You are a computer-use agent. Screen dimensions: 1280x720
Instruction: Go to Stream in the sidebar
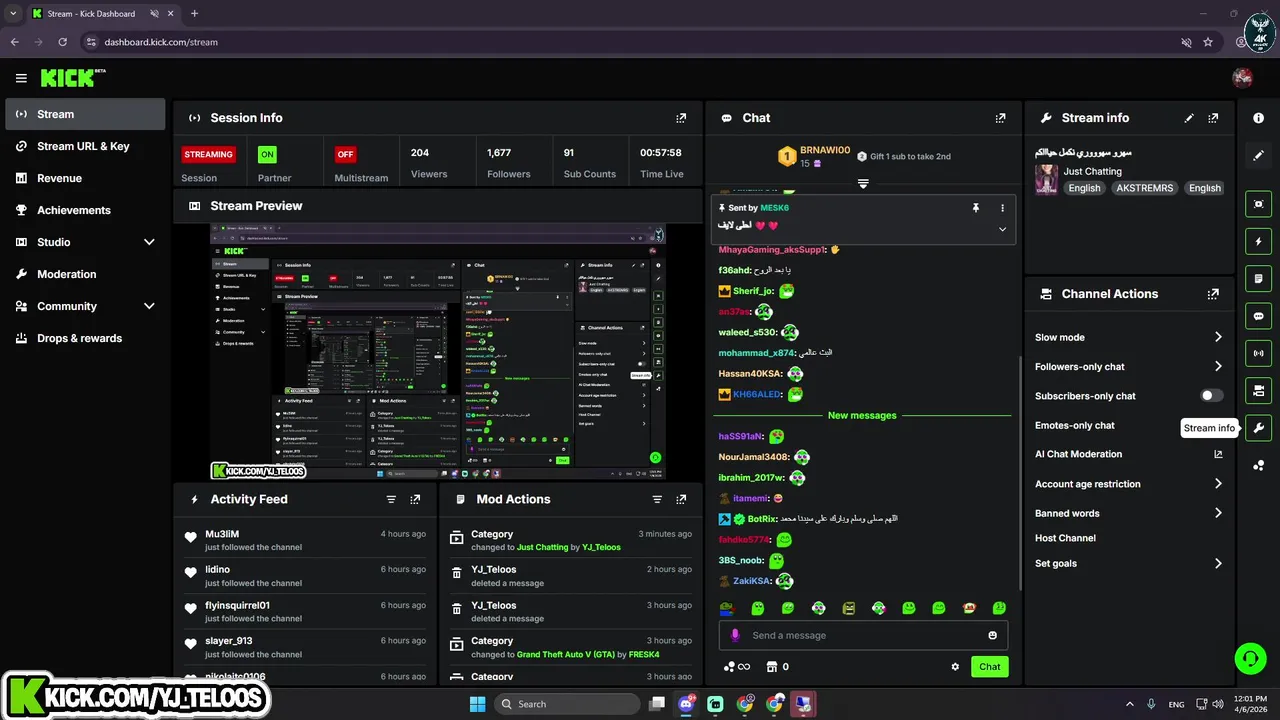click(x=85, y=114)
